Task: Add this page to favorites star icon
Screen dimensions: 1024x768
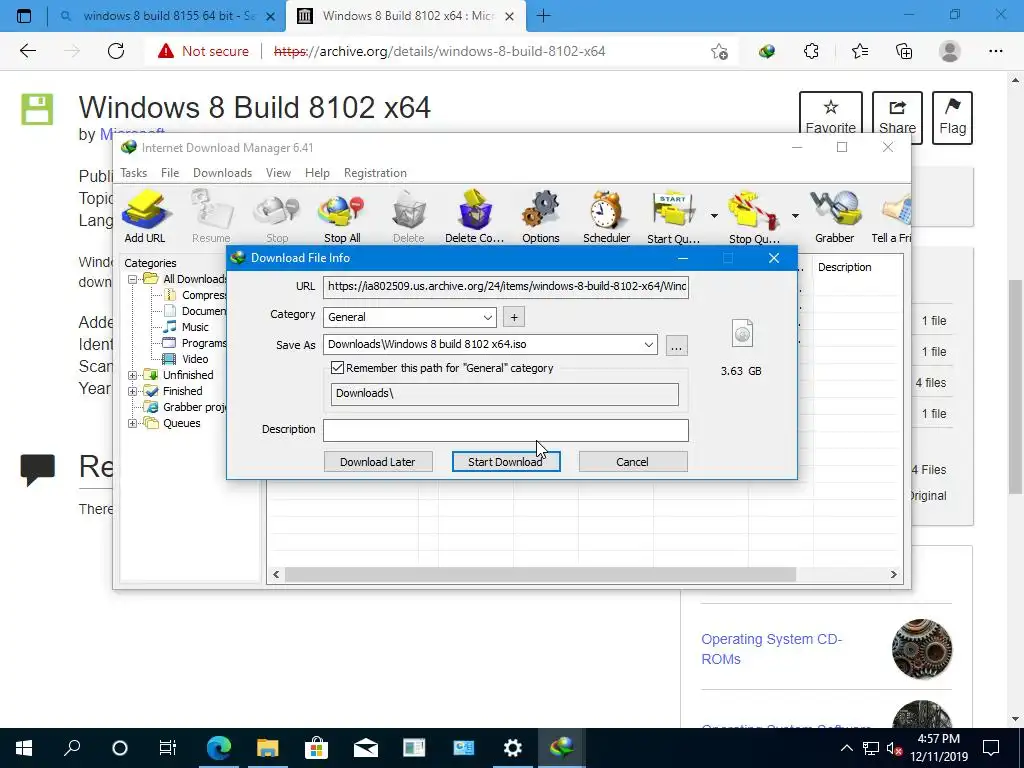Action: coord(719,51)
